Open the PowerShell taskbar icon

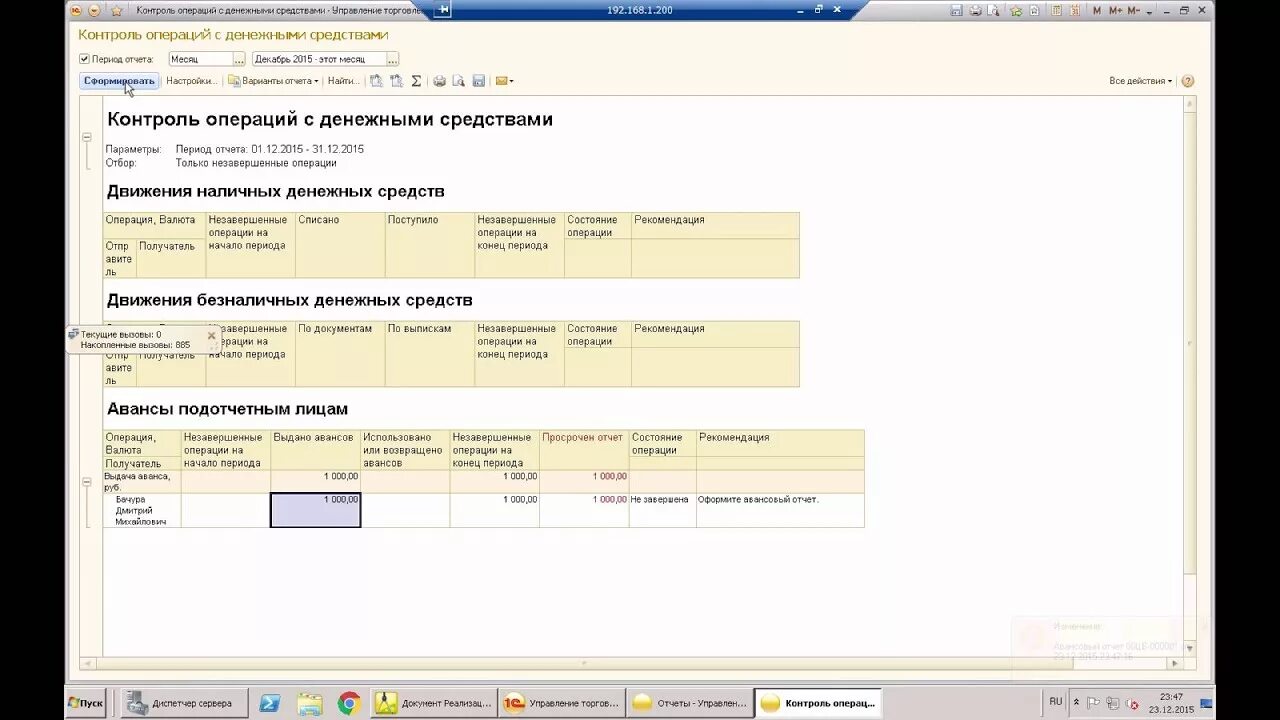click(269, 703)
